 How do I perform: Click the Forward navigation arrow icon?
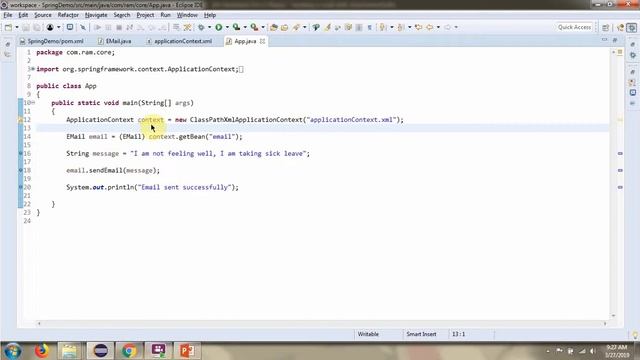pos(447,27)
